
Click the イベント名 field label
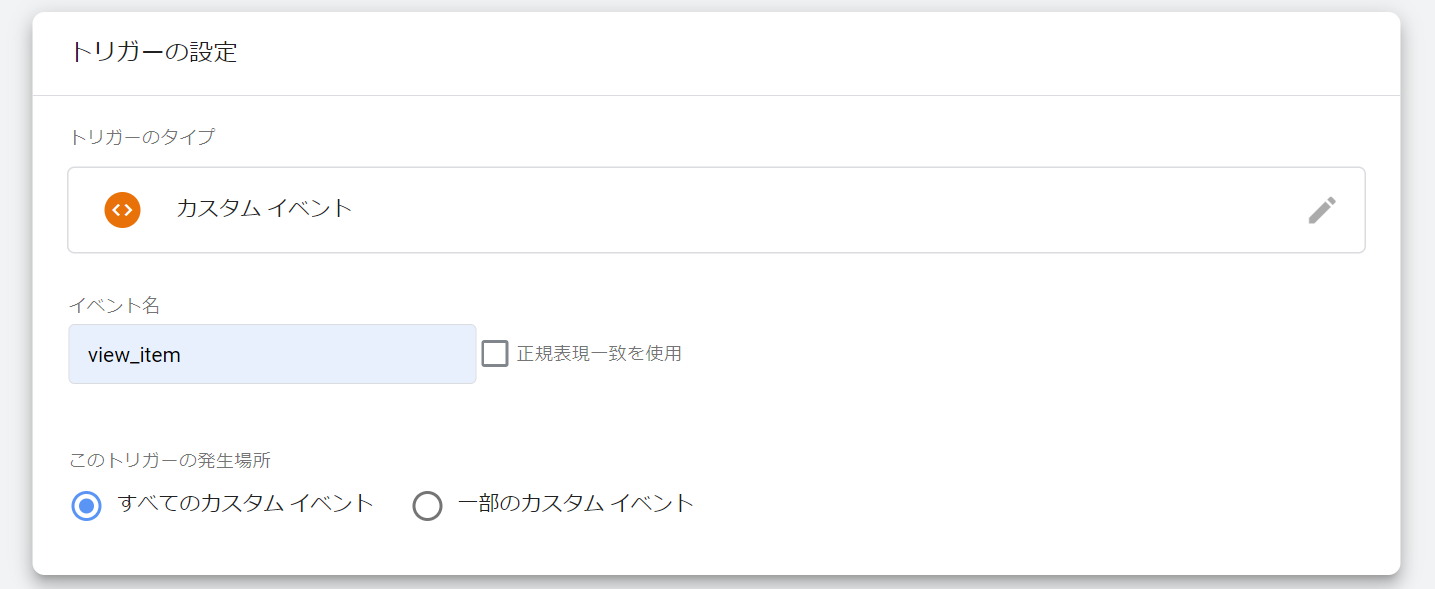114,306
